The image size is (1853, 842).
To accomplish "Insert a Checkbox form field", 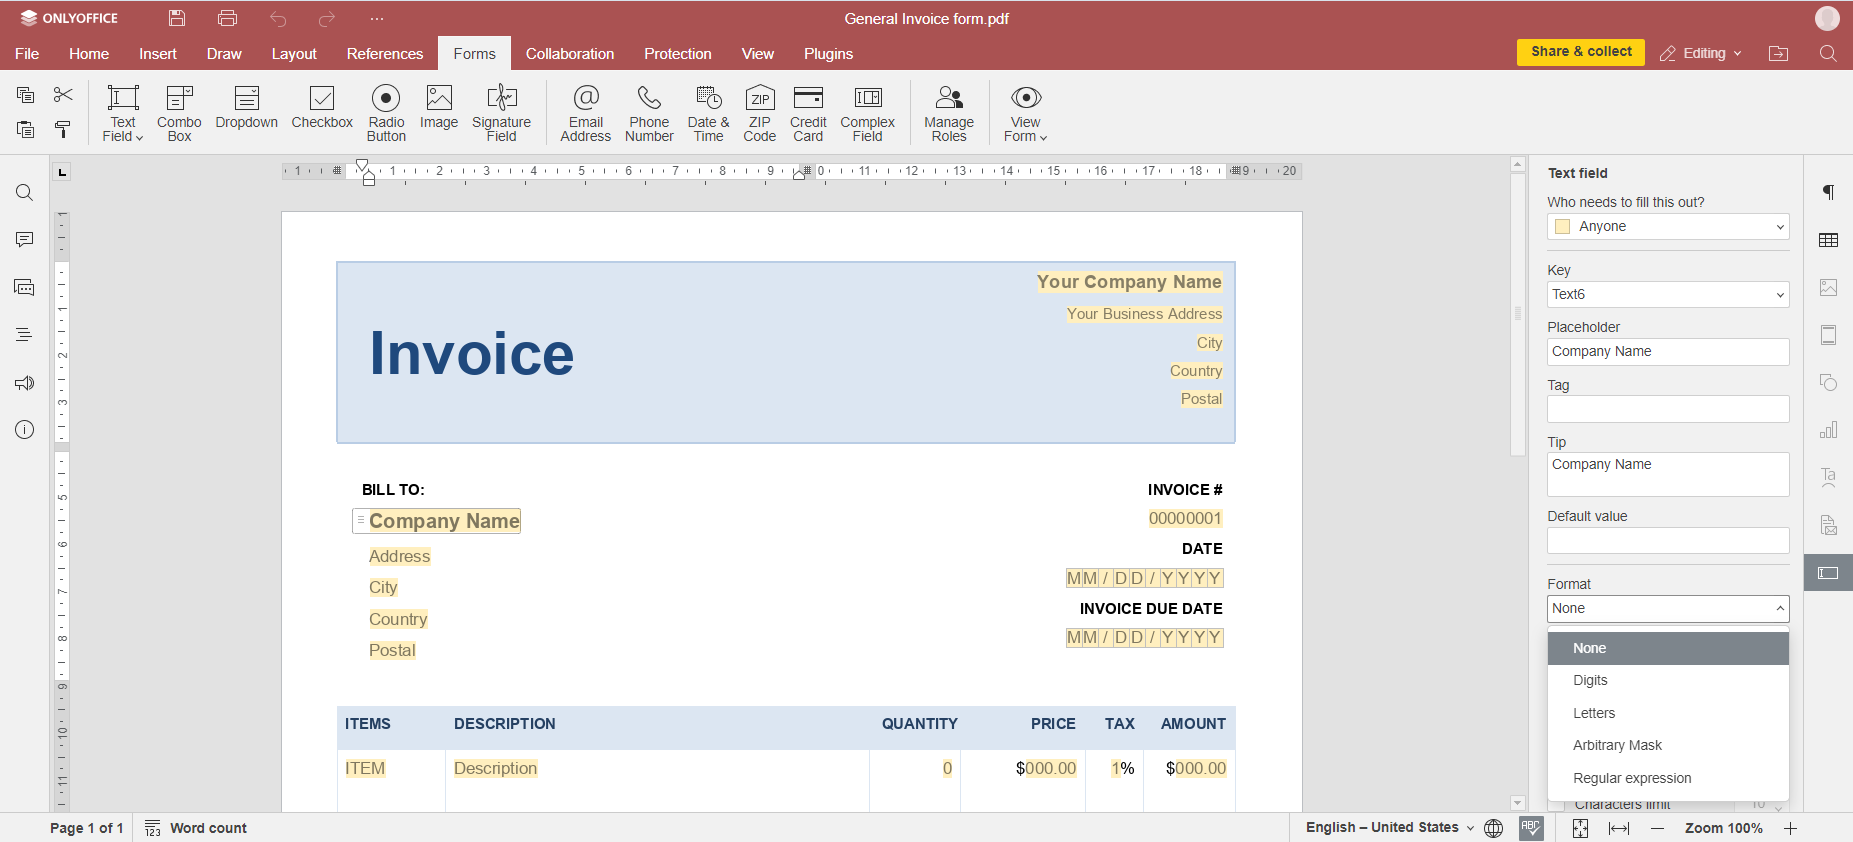I will click(322, 108).
